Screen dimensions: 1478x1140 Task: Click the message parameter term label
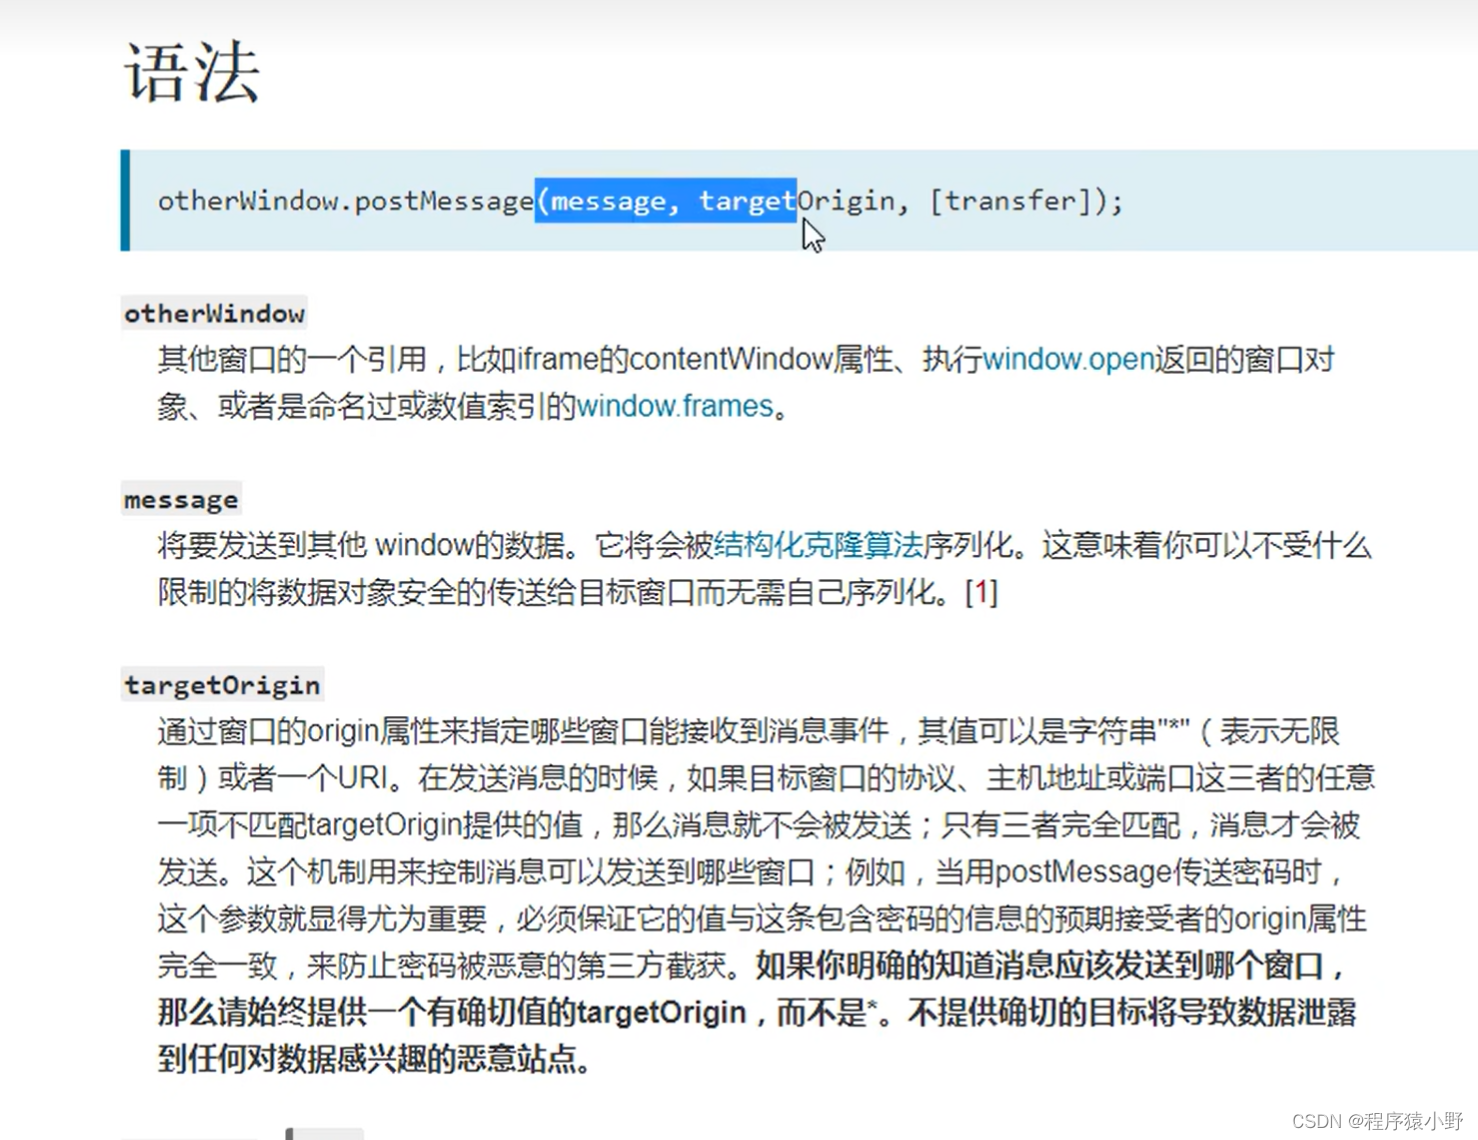pos(181,500)
